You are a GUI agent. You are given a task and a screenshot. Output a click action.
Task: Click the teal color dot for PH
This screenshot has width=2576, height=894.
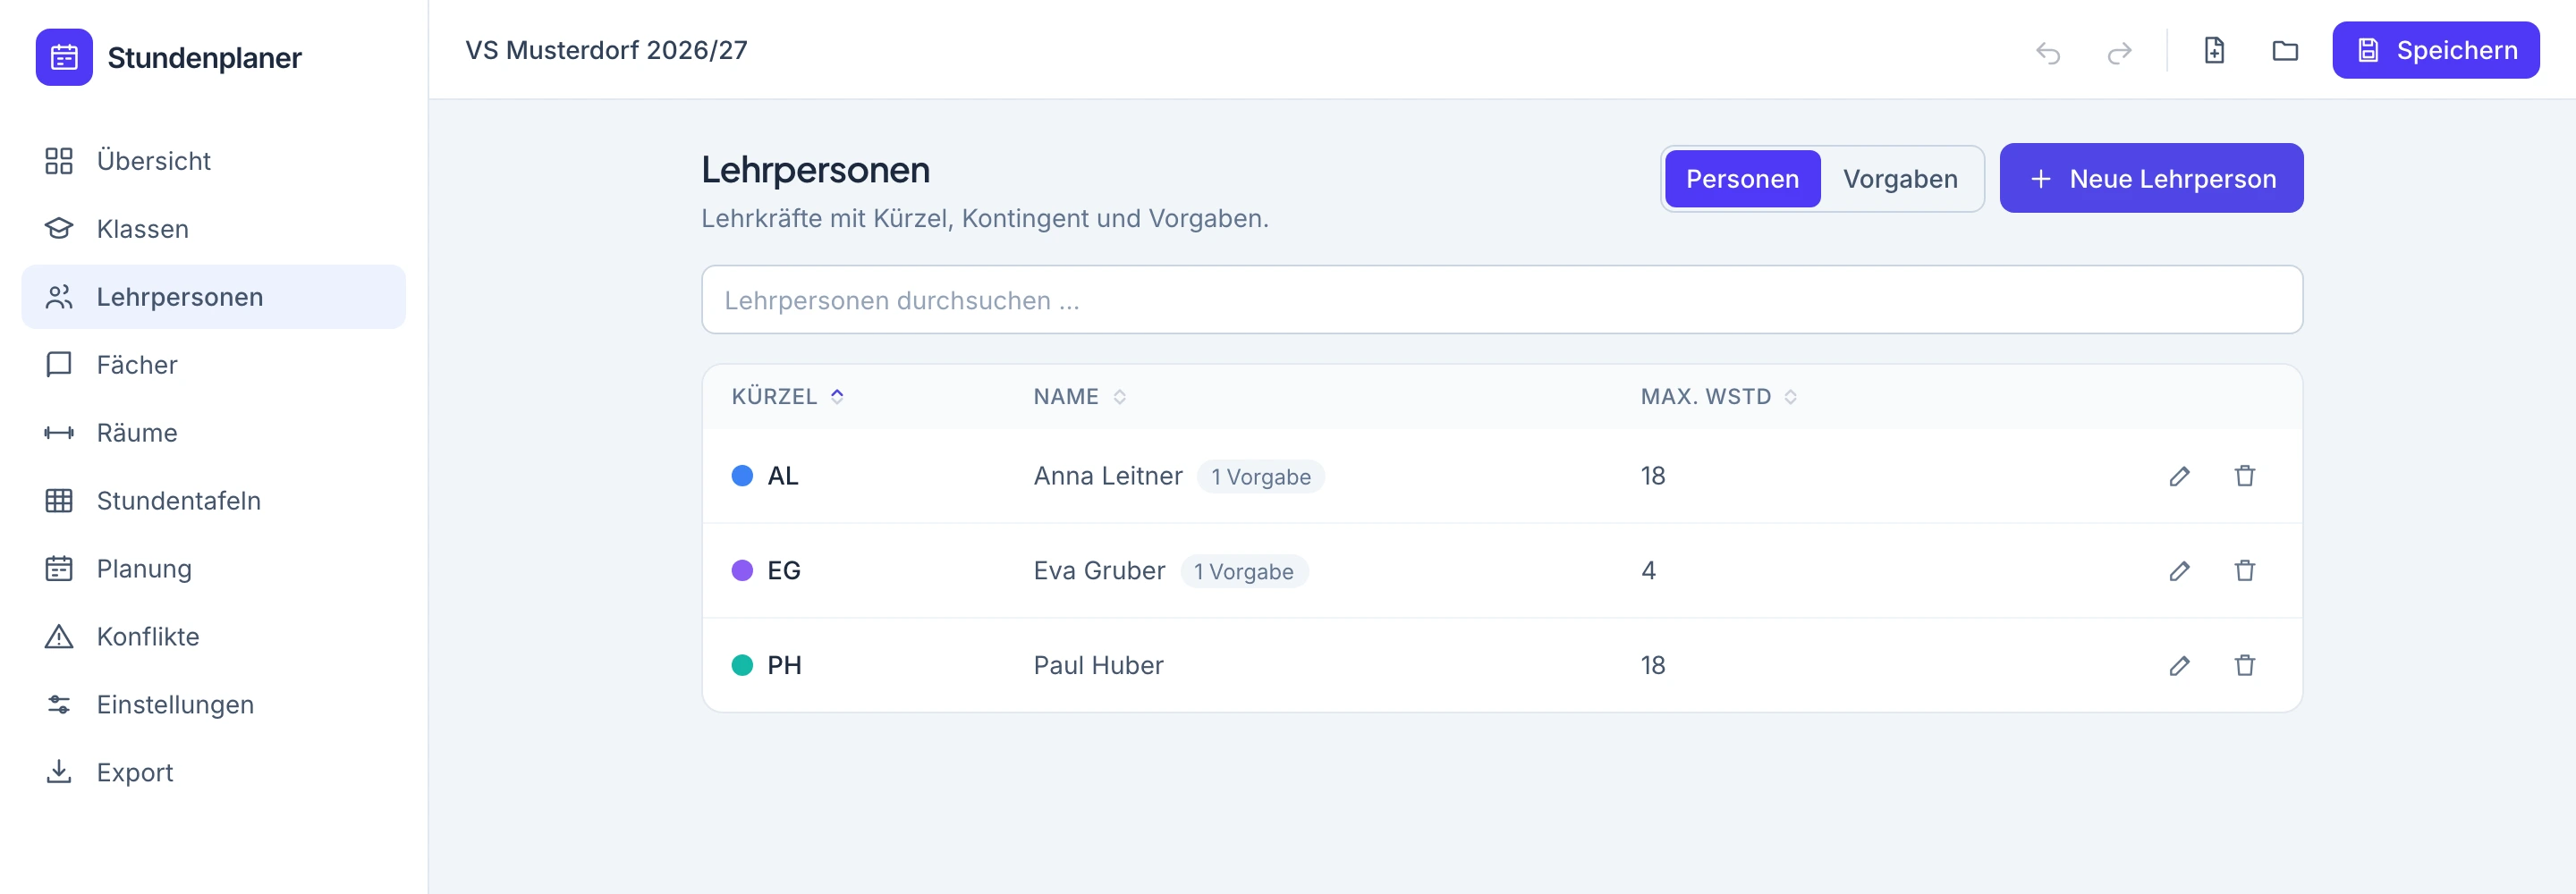[742, 666]
